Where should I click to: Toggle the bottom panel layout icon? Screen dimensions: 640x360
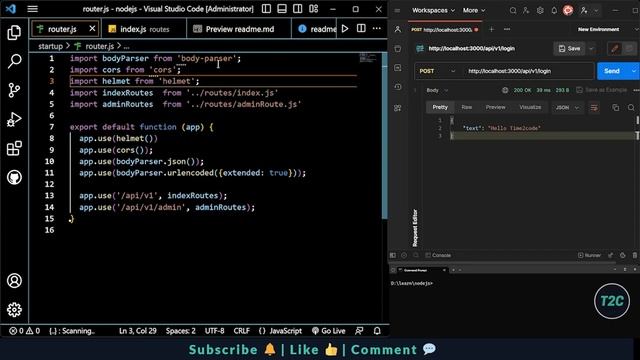click(282, 9)
